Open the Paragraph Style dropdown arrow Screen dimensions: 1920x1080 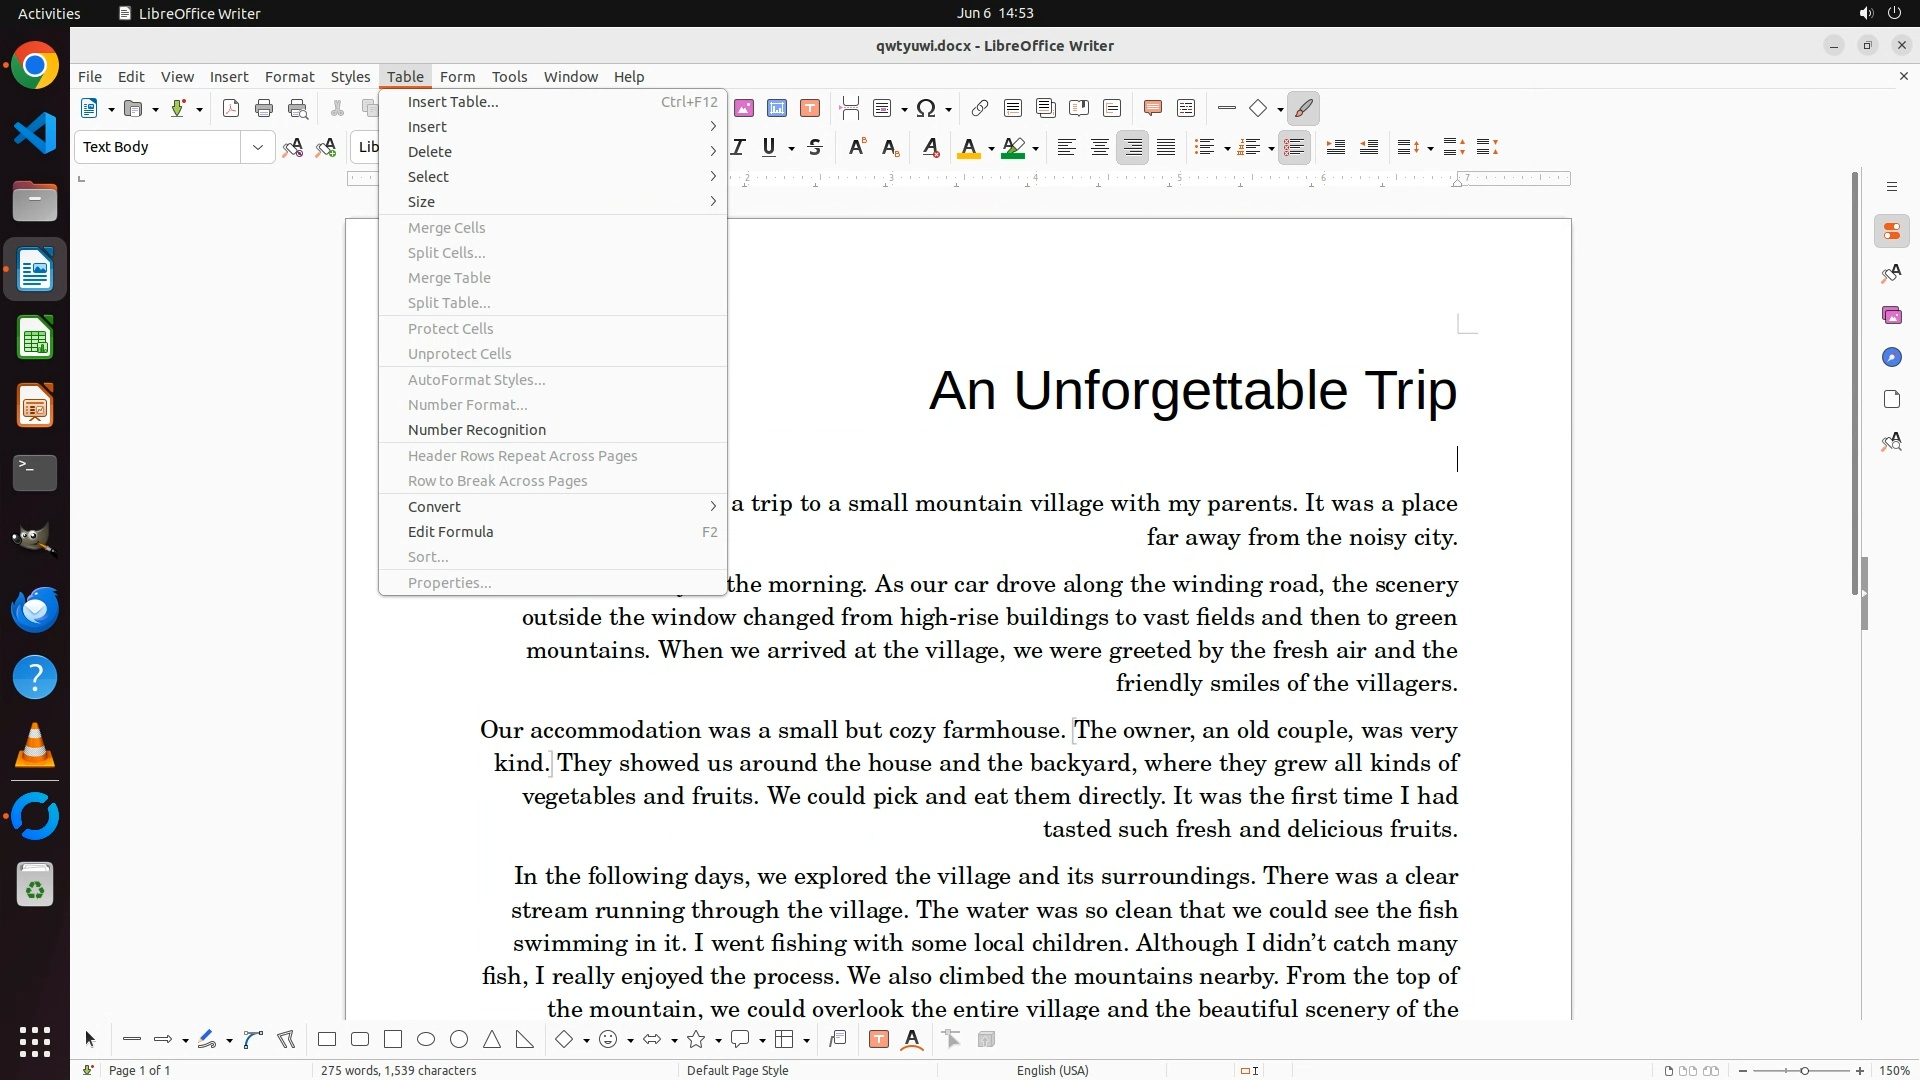[x=258, y=148]
